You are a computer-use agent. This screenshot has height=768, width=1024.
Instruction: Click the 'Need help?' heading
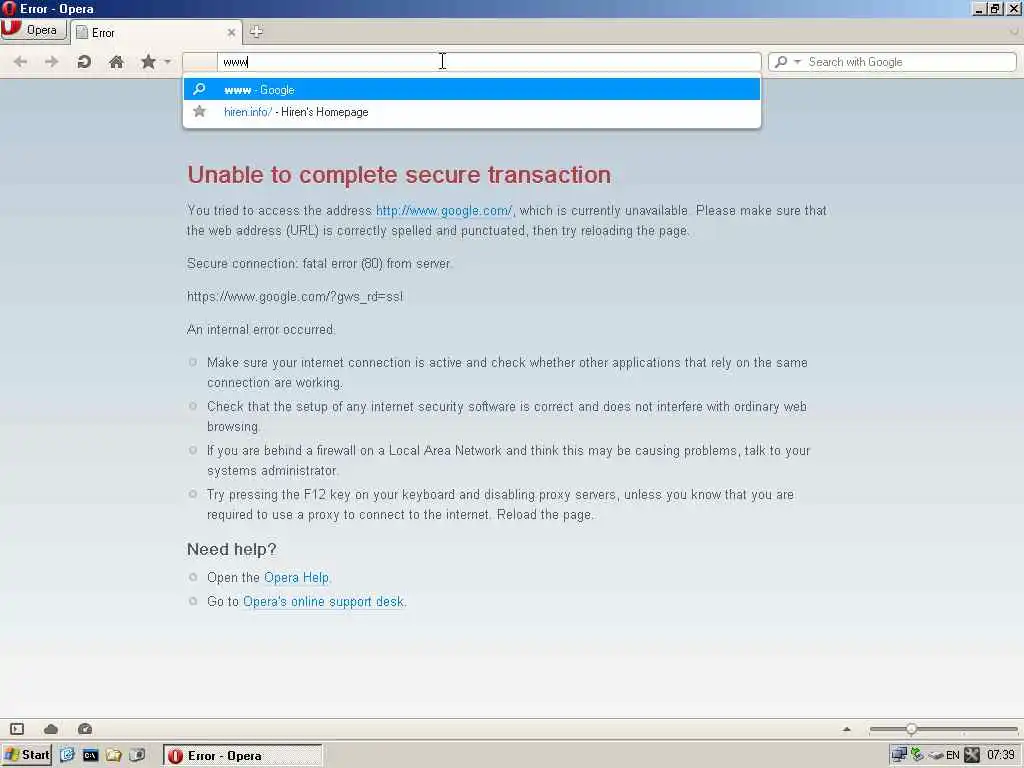click(232, 549)
